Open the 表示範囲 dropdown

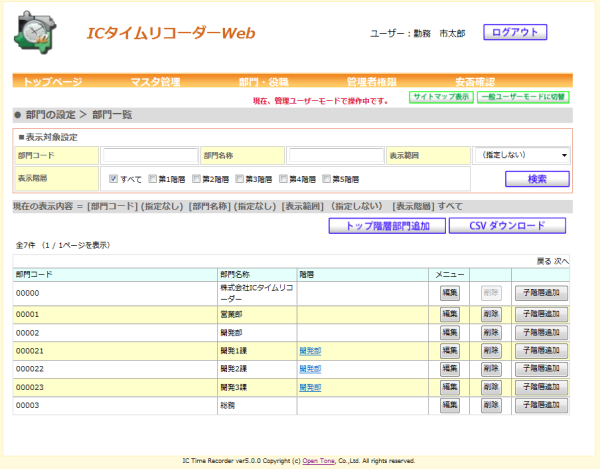pyautogui.click(x=522, y=155)
